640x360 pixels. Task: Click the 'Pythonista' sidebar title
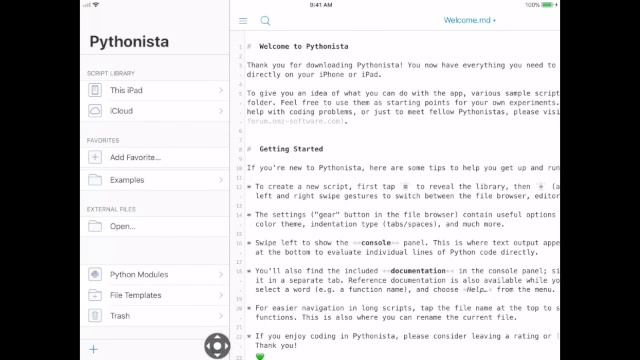click(129, 42)
